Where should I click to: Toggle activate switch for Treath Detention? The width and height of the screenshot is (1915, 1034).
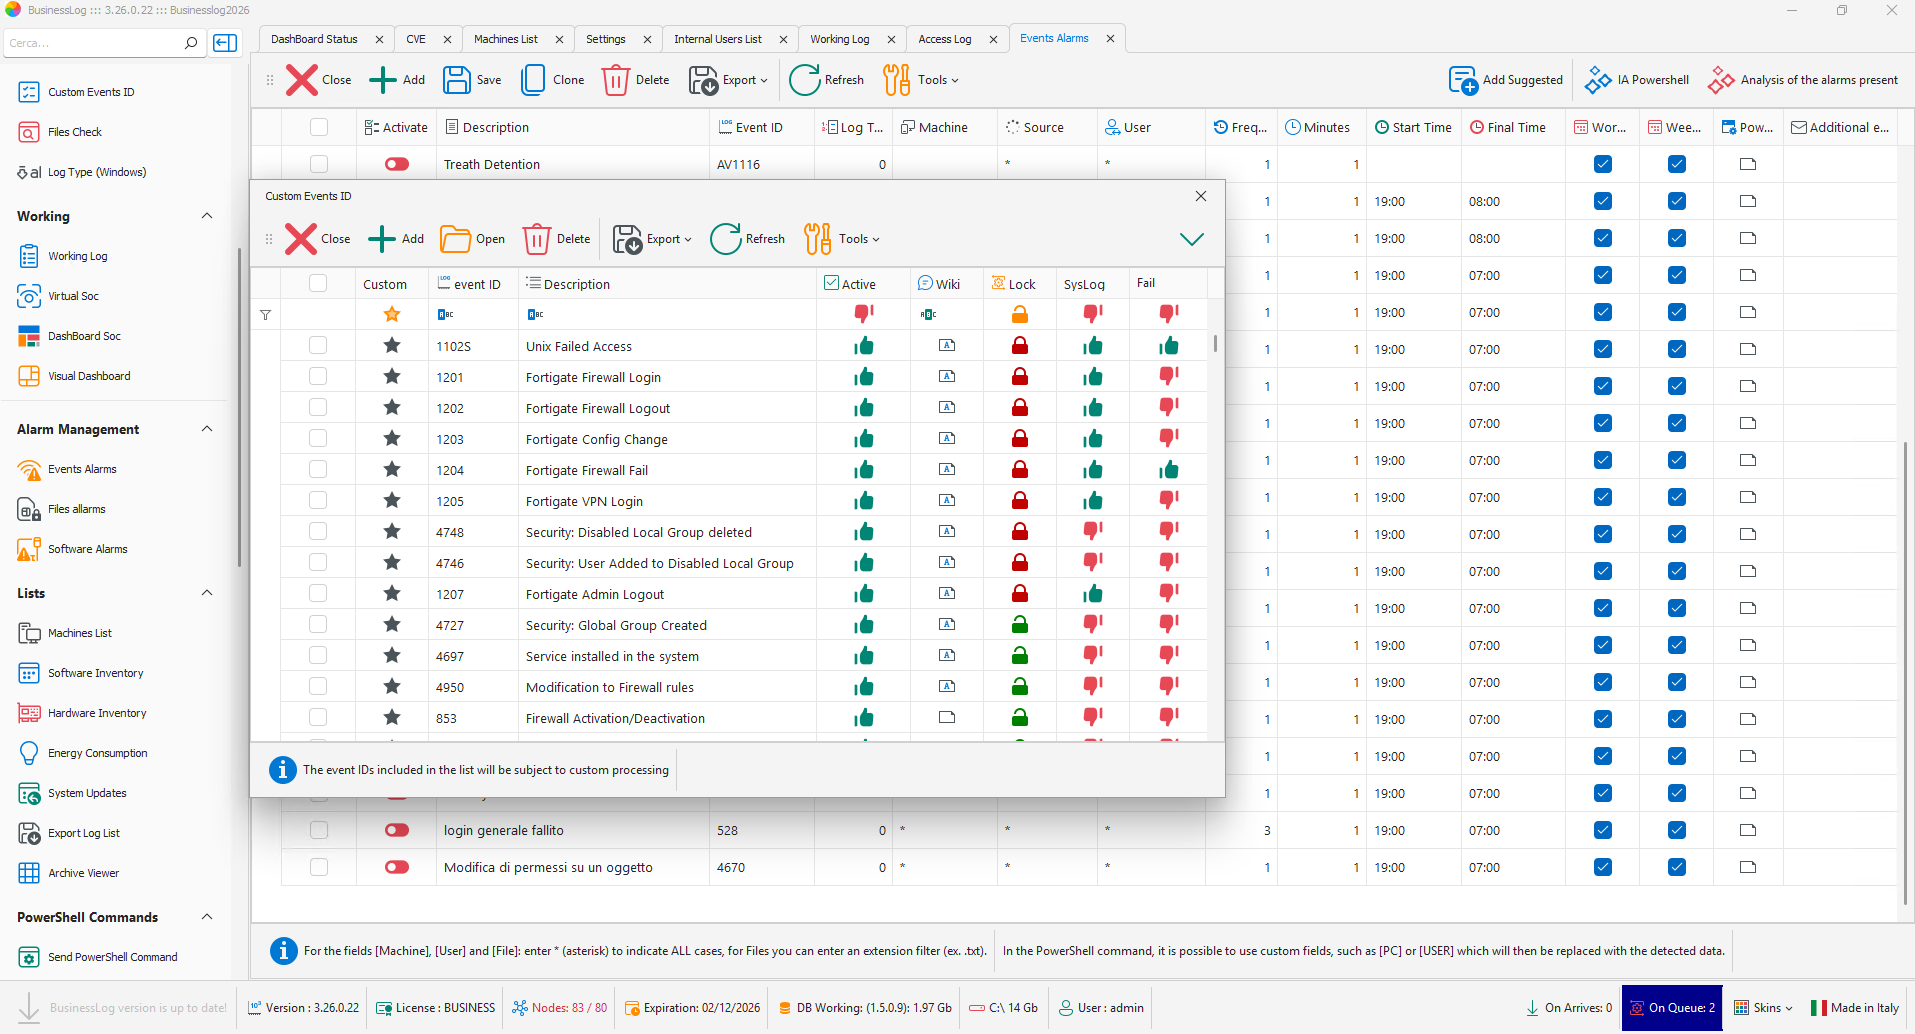click(x=397, y=164)
